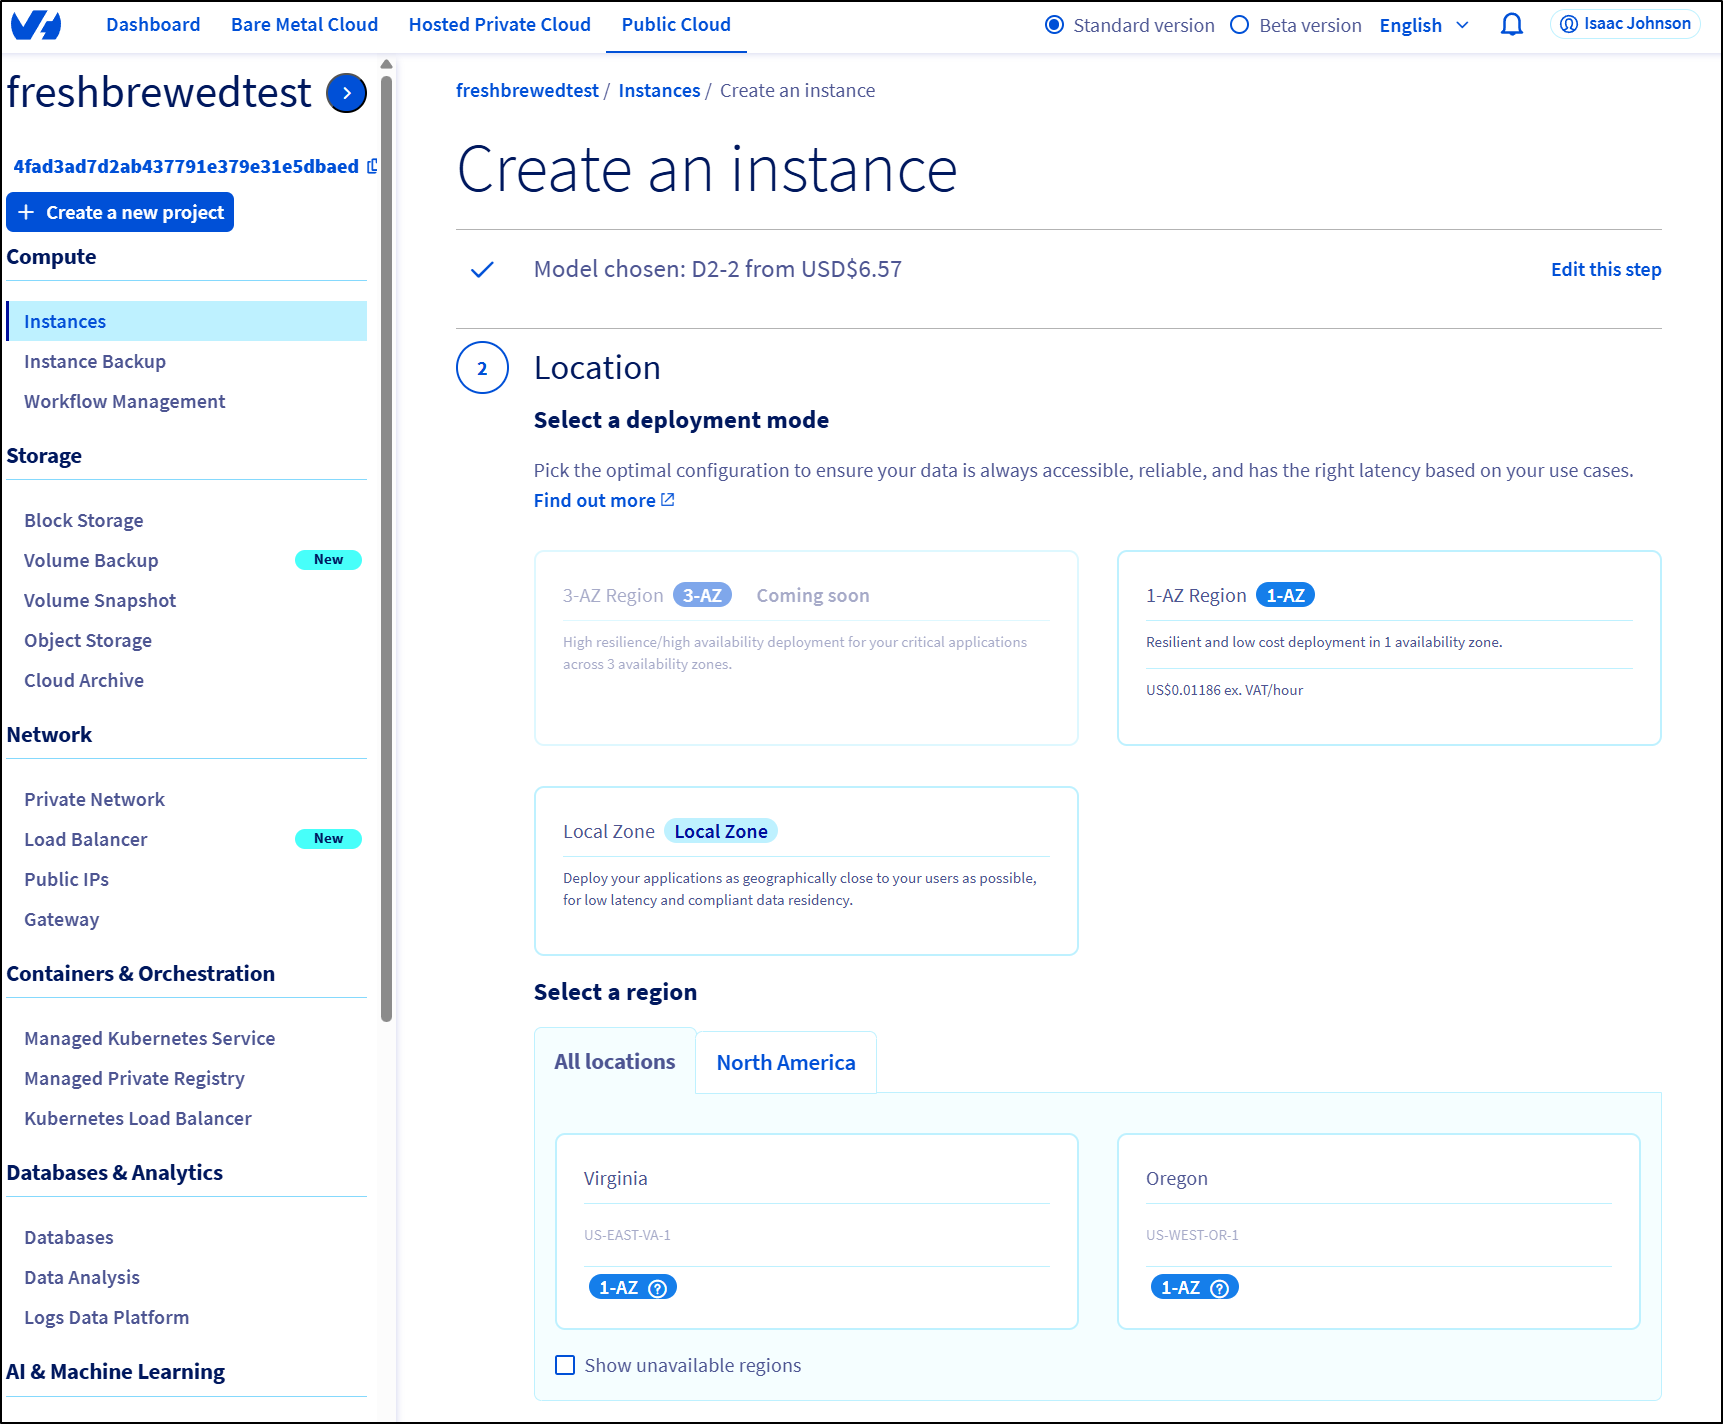Screen dimensions: 1723x1424
Task: Click the external link icon beside Find out more
Action: coord(668,500)
